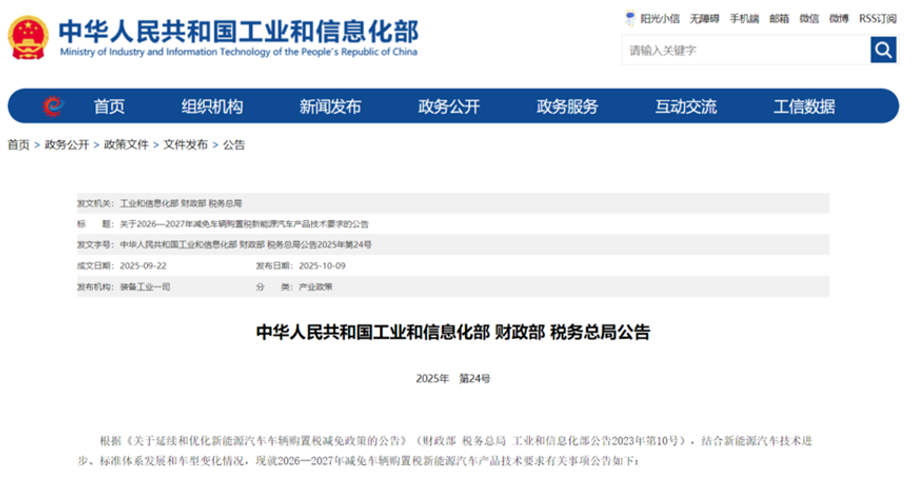The height and width of the screenshot is (498, 924).
Task: Click the 邮箱 mailbox link
Action: pos(779,18)
